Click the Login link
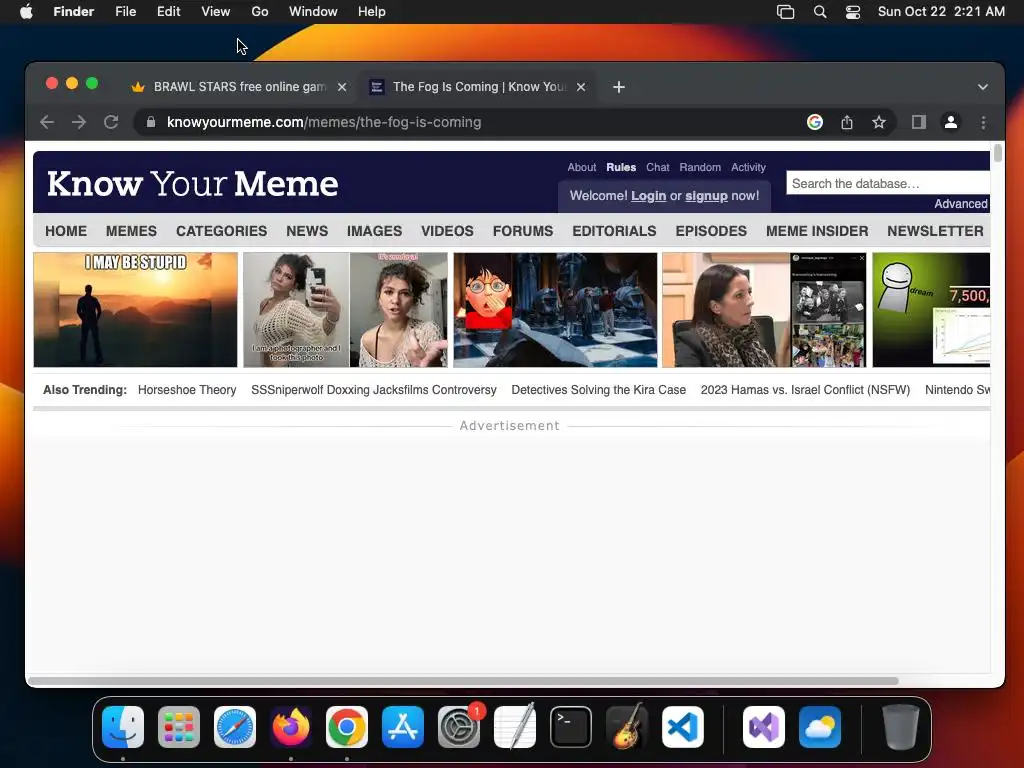The height and width of the screenshot is (768, 1024). (x=648, y=196)
